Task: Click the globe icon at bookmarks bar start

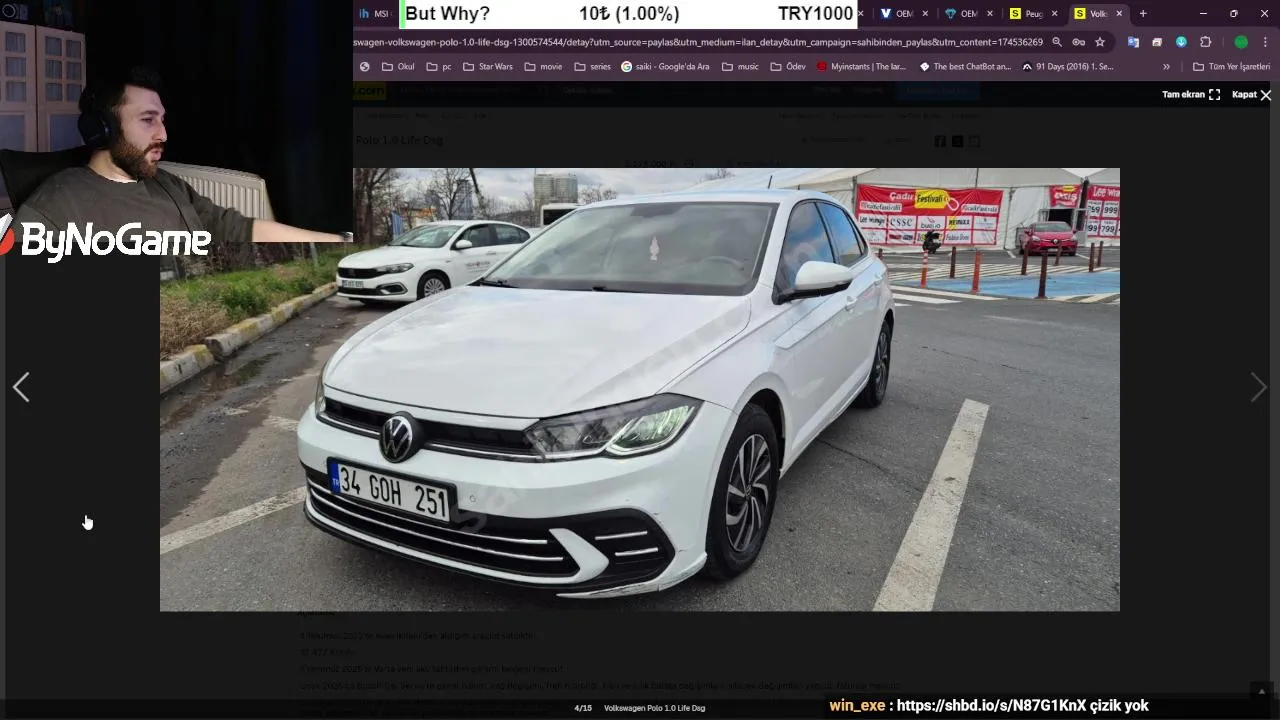Action: pyautogui.click(x=365, y=67)
